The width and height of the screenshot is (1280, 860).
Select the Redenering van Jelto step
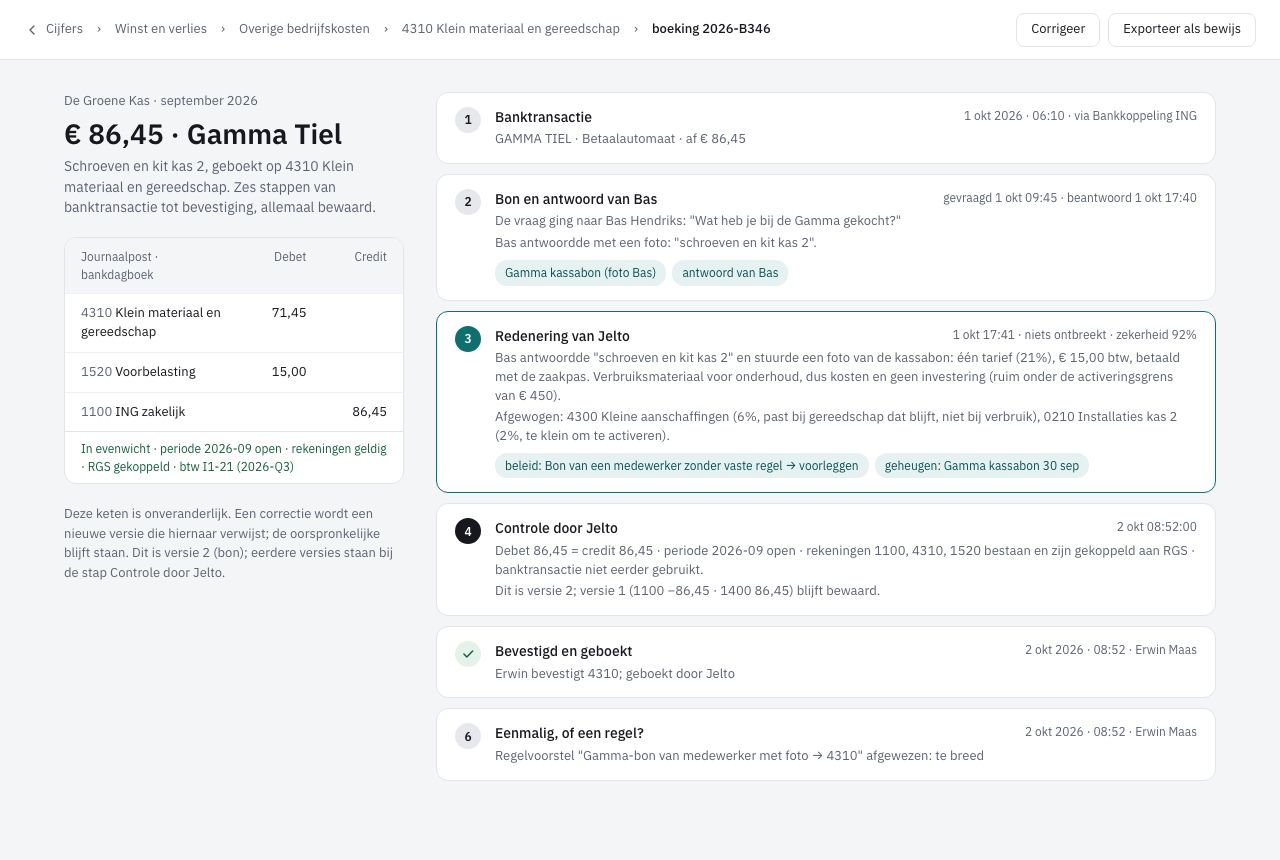pos(562,336)
